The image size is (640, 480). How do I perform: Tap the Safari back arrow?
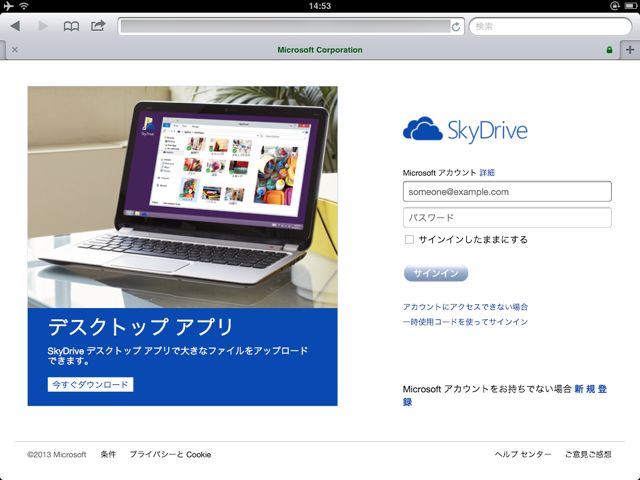pos(15,26)
